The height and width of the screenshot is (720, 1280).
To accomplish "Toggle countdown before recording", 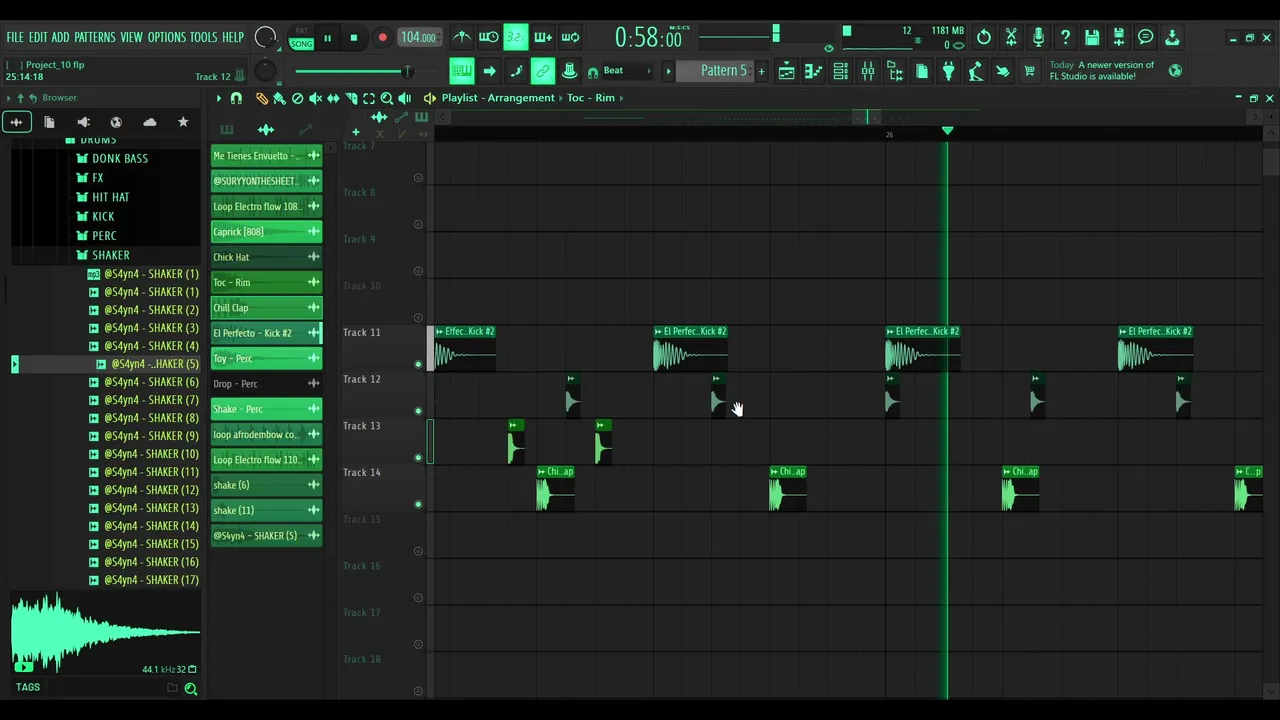I will click(516, 38).
